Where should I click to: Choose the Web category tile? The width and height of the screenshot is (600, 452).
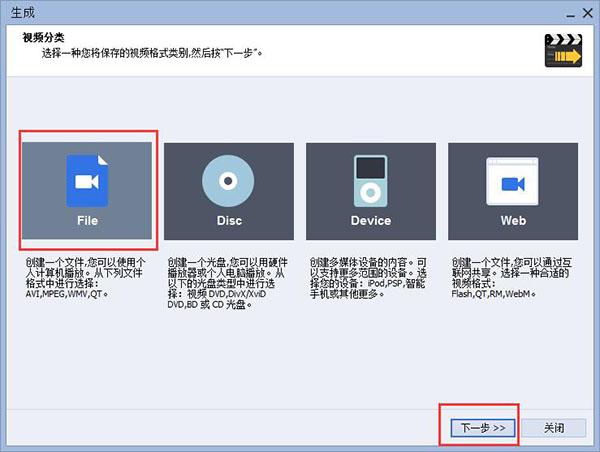513,191
